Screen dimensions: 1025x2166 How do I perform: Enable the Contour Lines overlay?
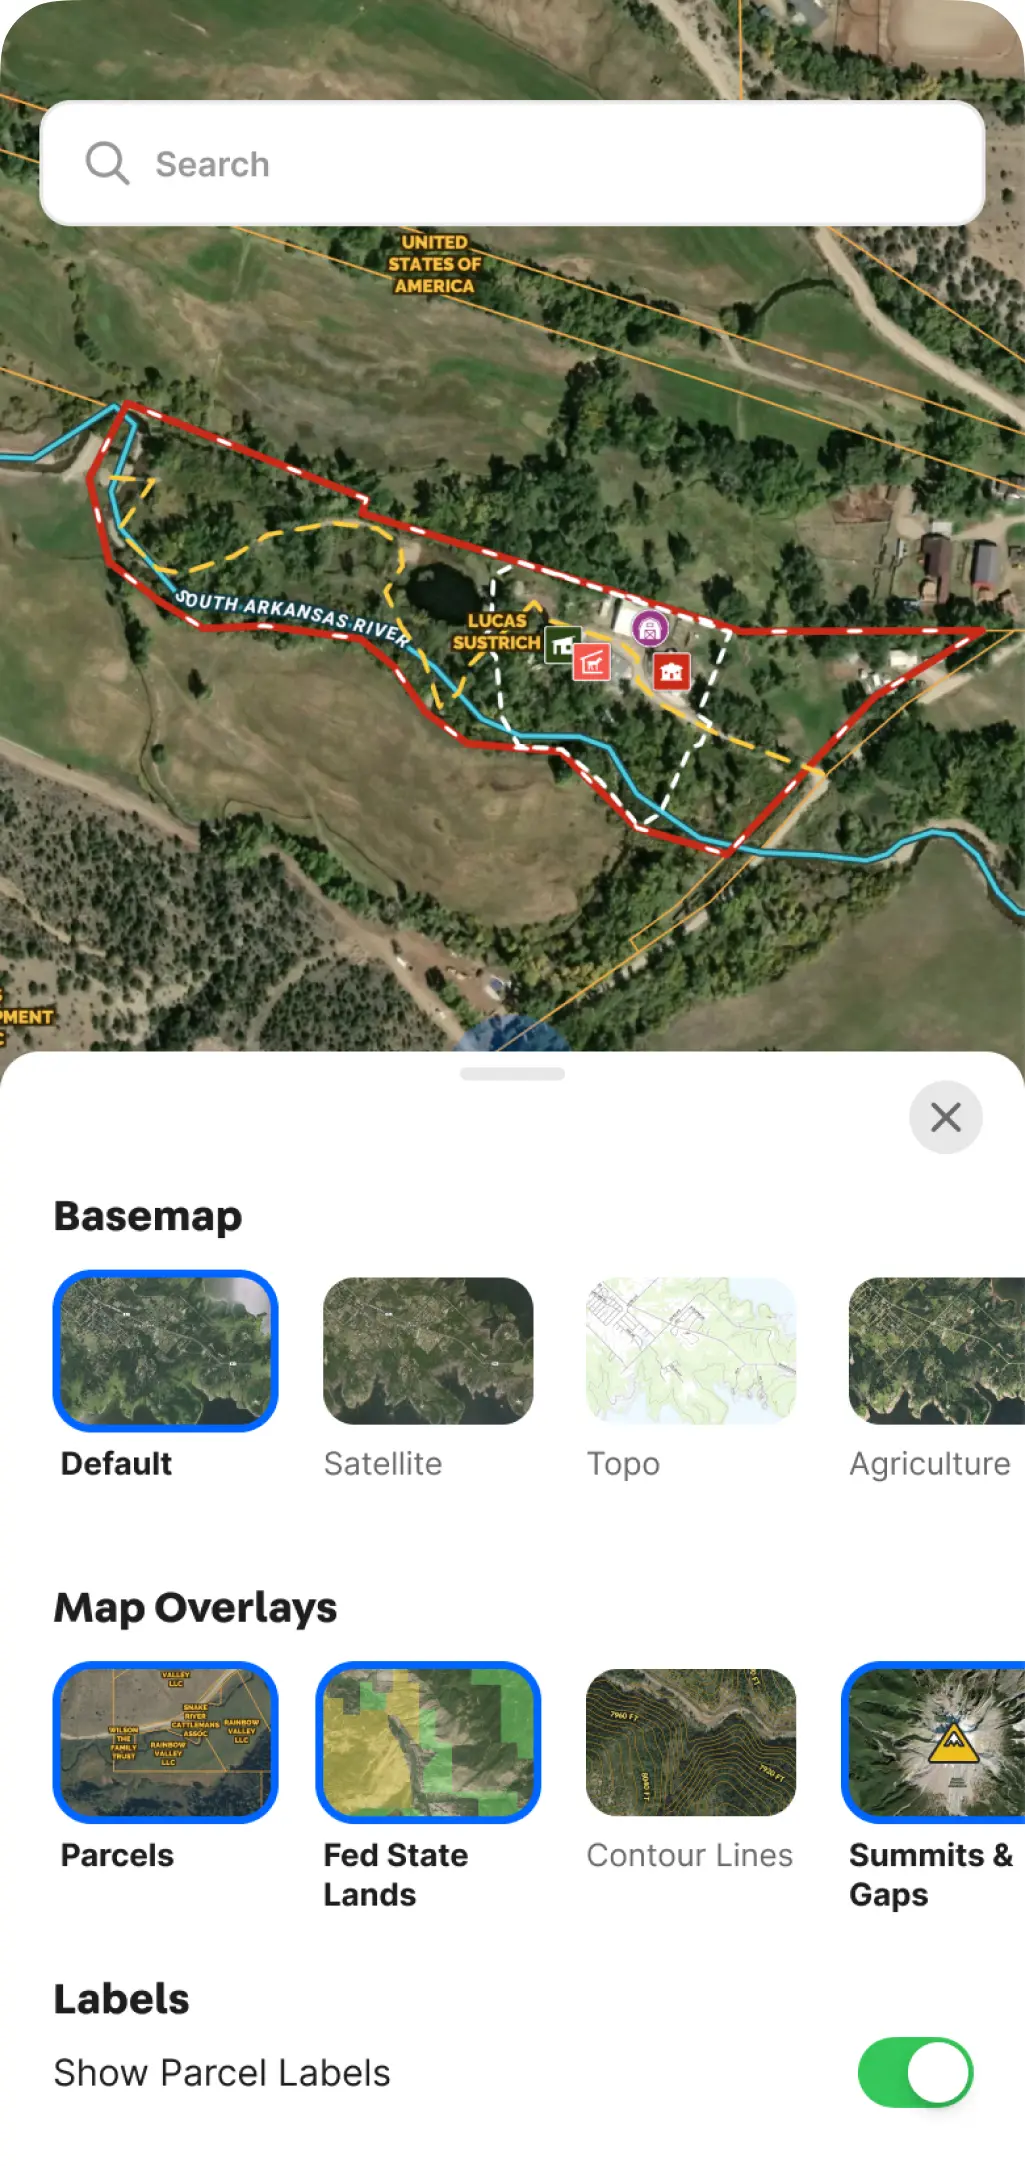point(690,1742)
